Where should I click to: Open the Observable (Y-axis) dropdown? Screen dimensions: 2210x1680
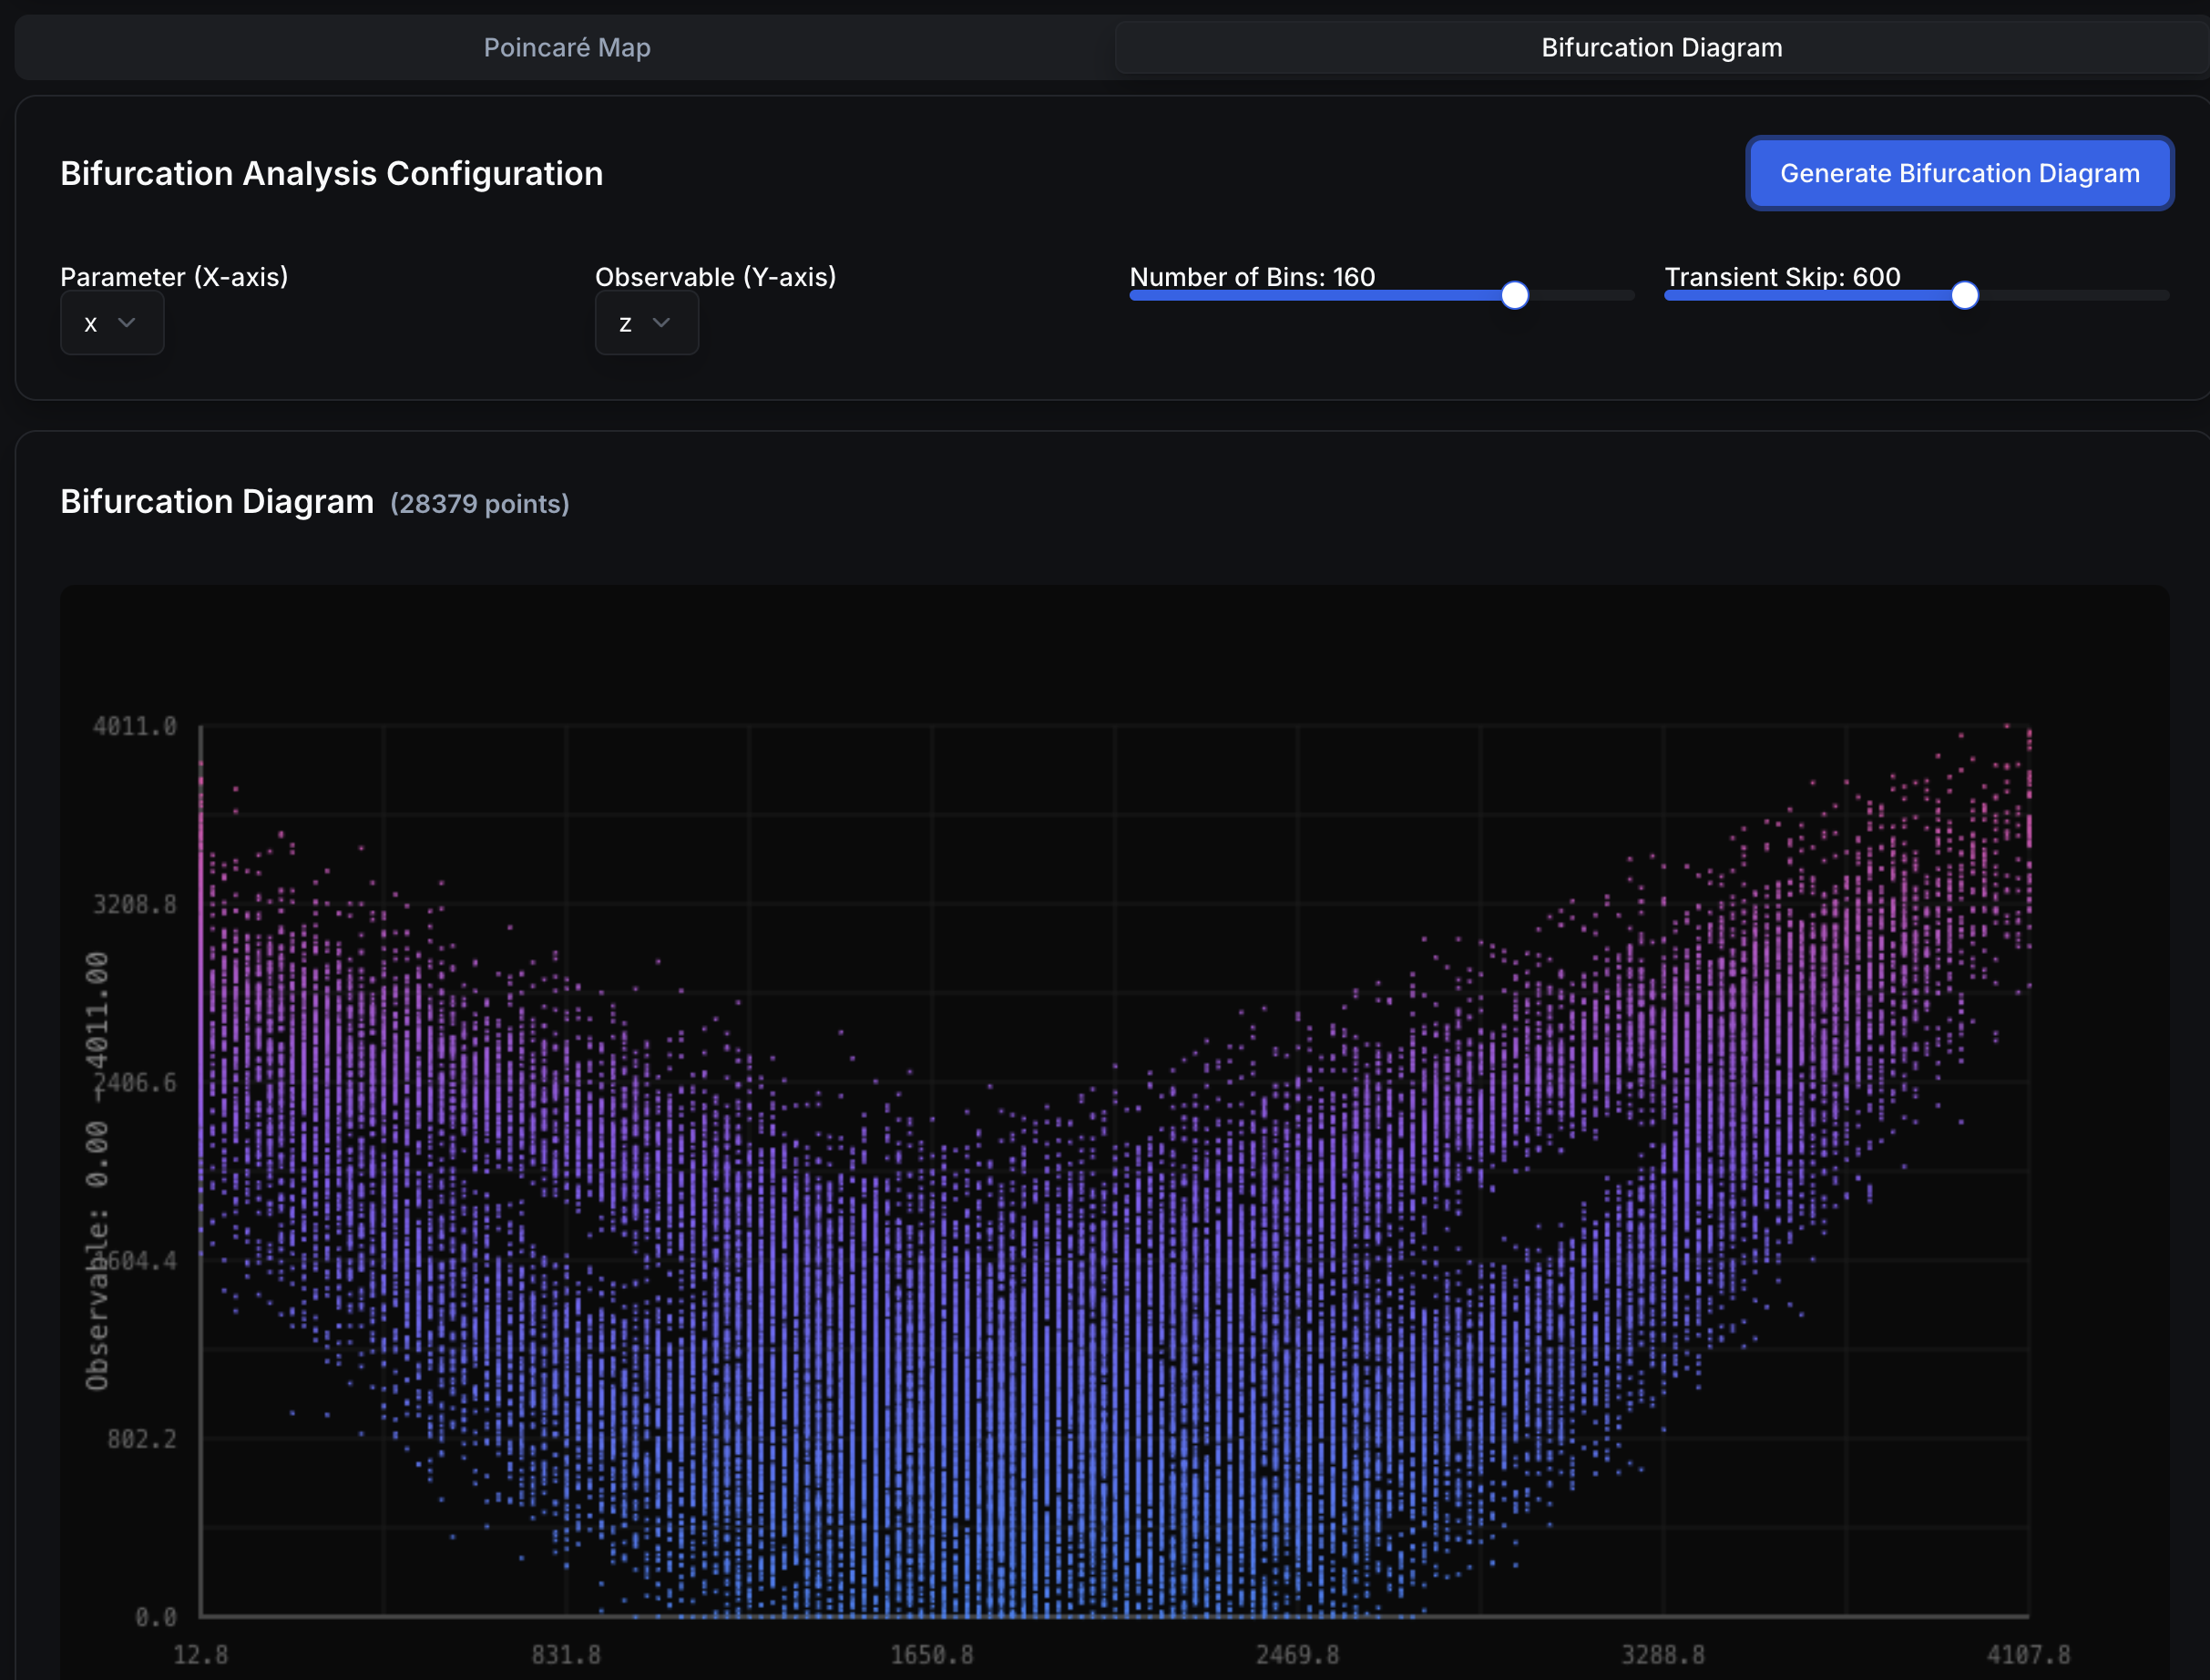645,323
